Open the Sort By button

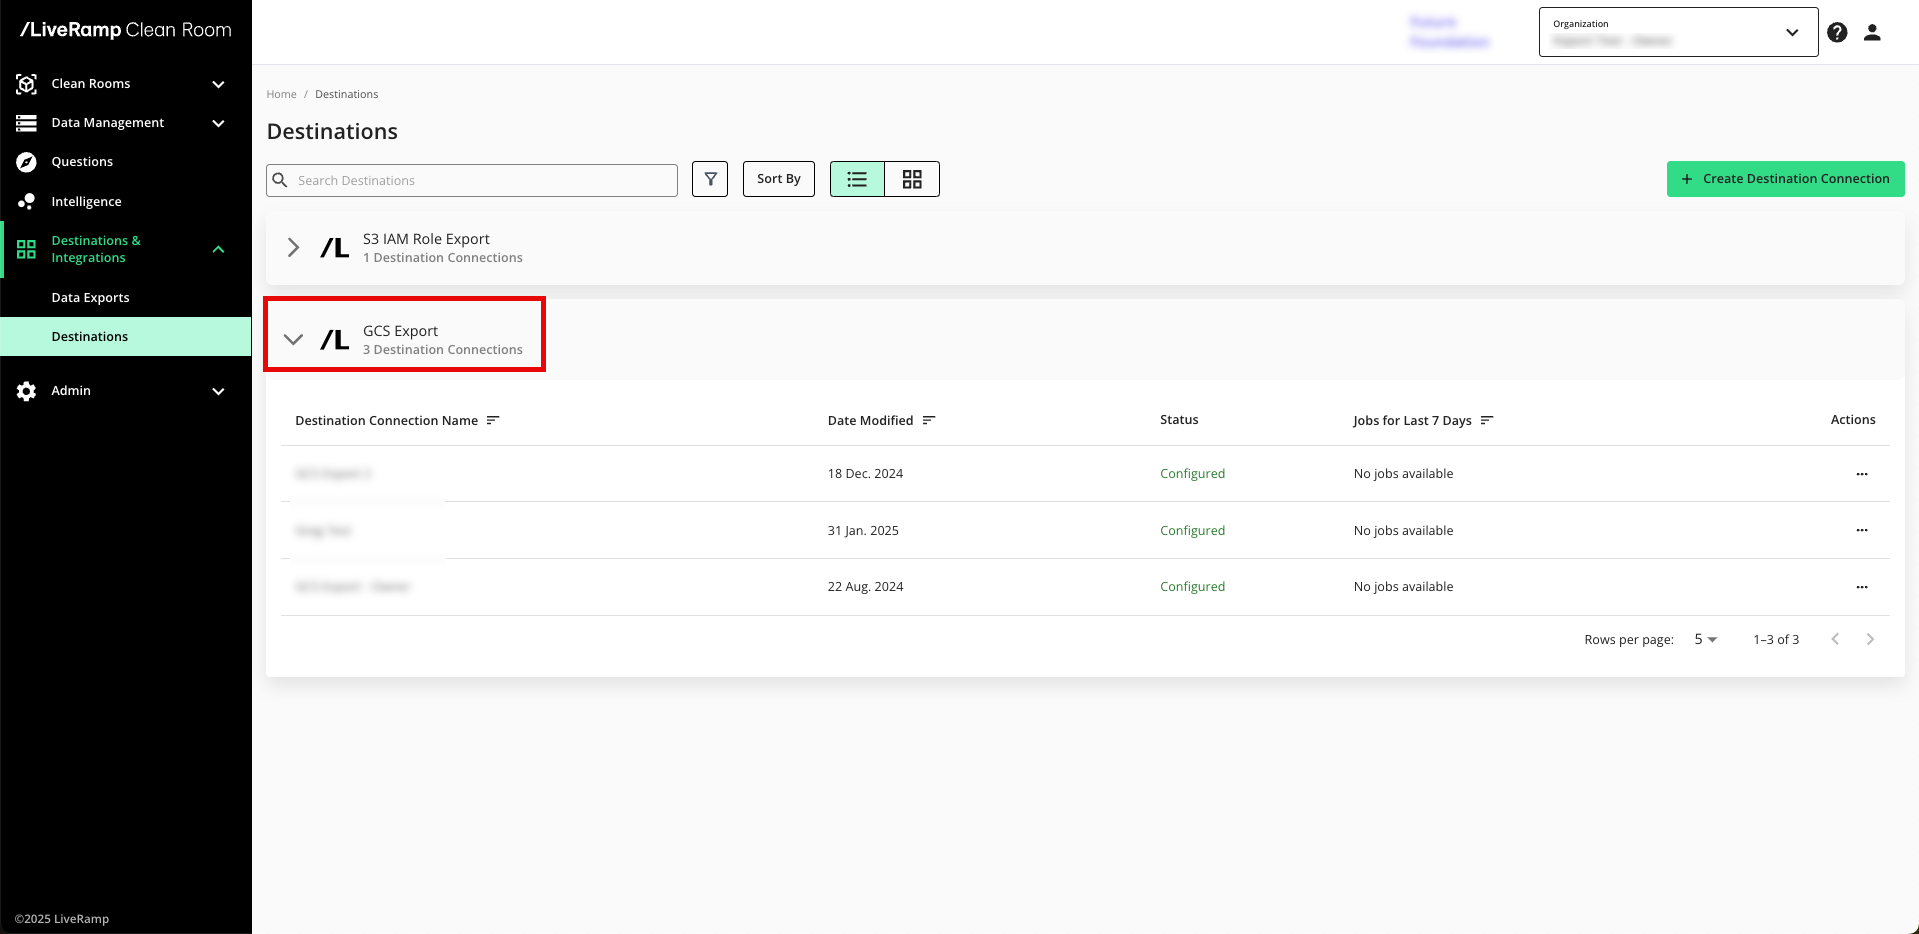pyautogui.click(x=778, y=179)
